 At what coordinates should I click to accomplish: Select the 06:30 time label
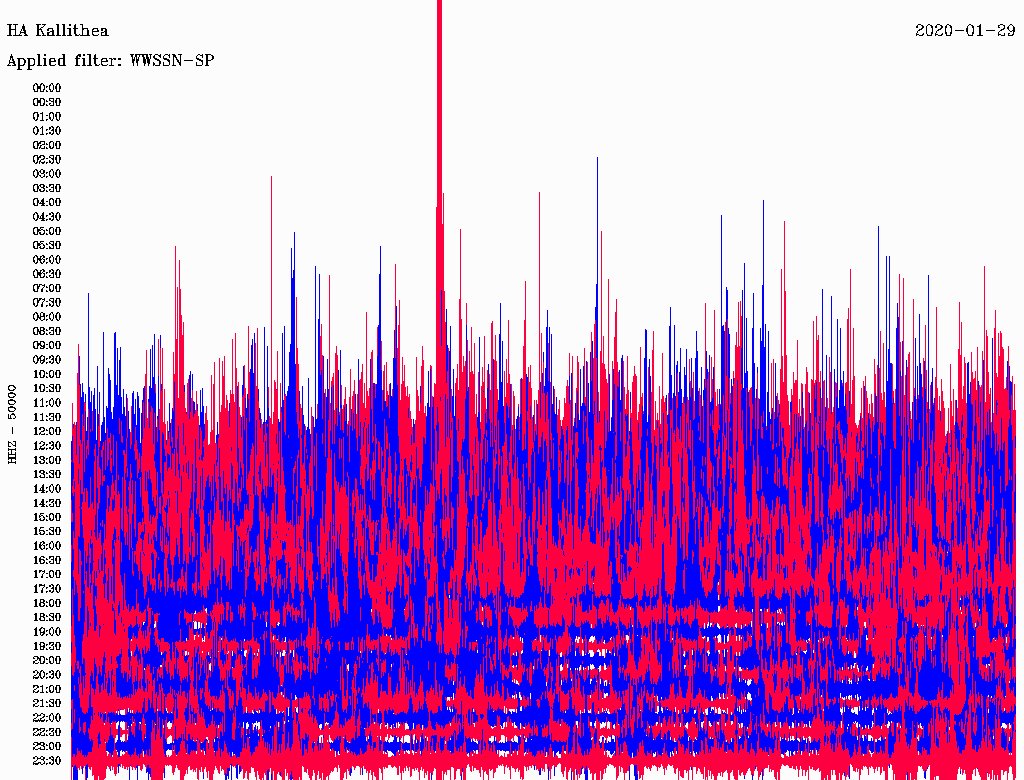47,274
